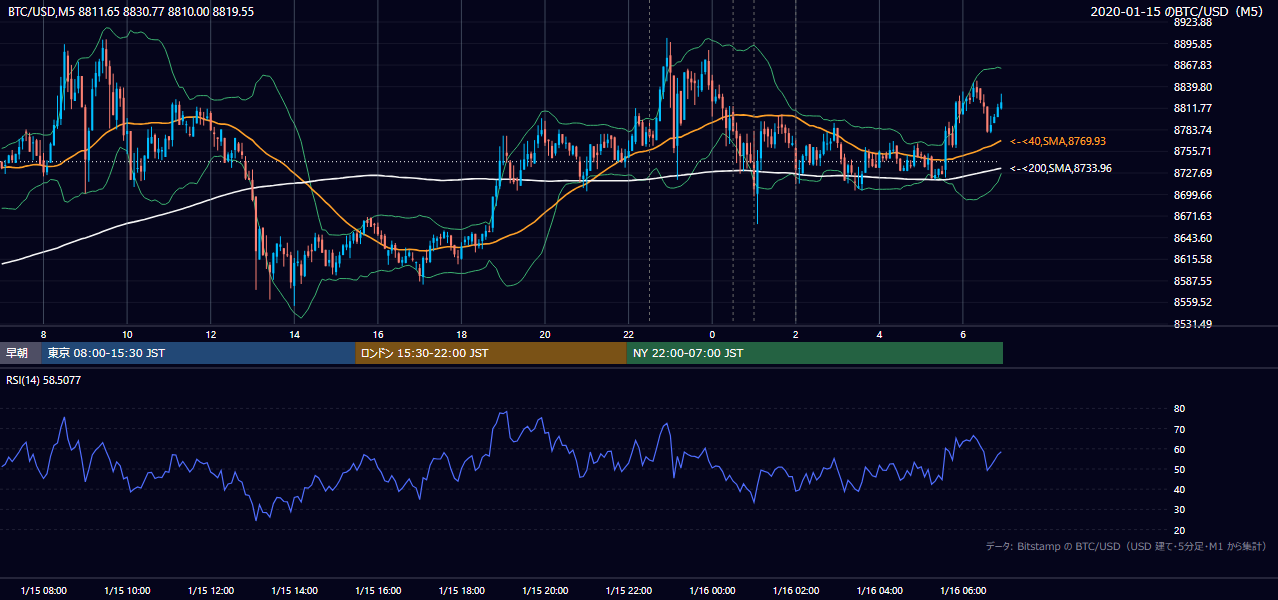Screen dimensions: 1278x600
Task: Click the 1/16 00:00 date axis label
Action: click(712, 590)
